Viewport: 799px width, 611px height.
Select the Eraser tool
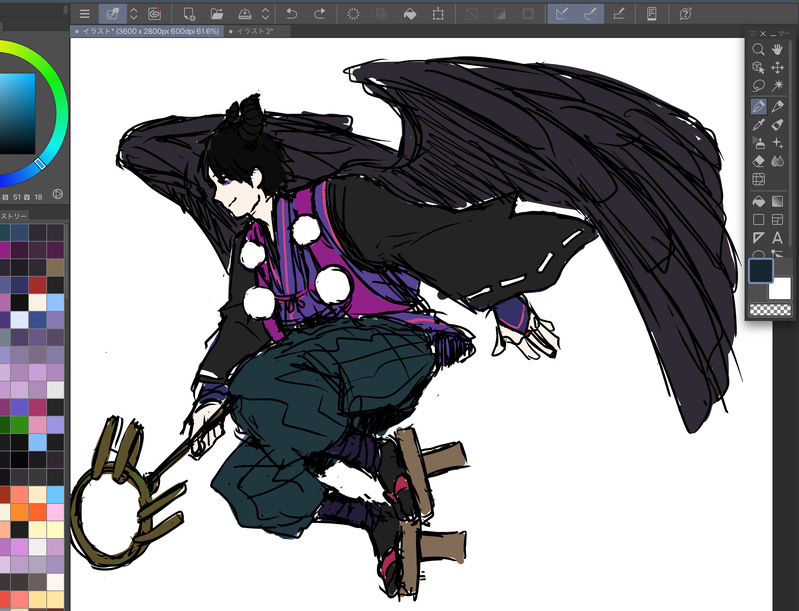click(758, 162)
